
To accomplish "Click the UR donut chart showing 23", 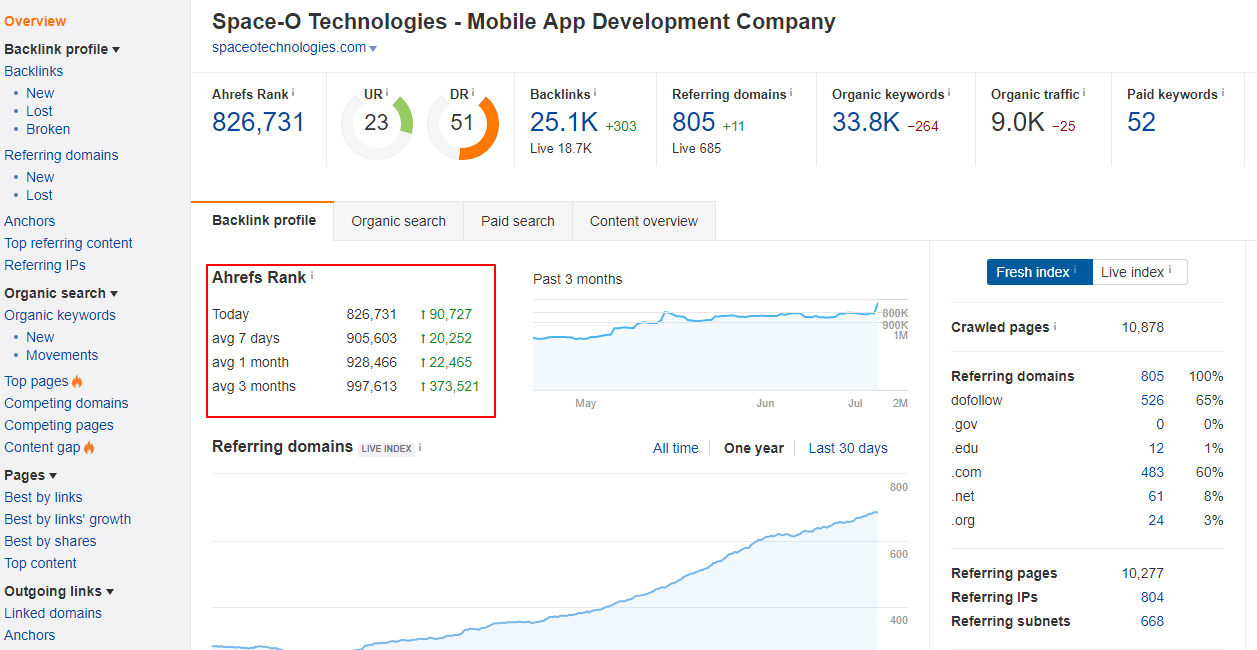I will (377, 124).
